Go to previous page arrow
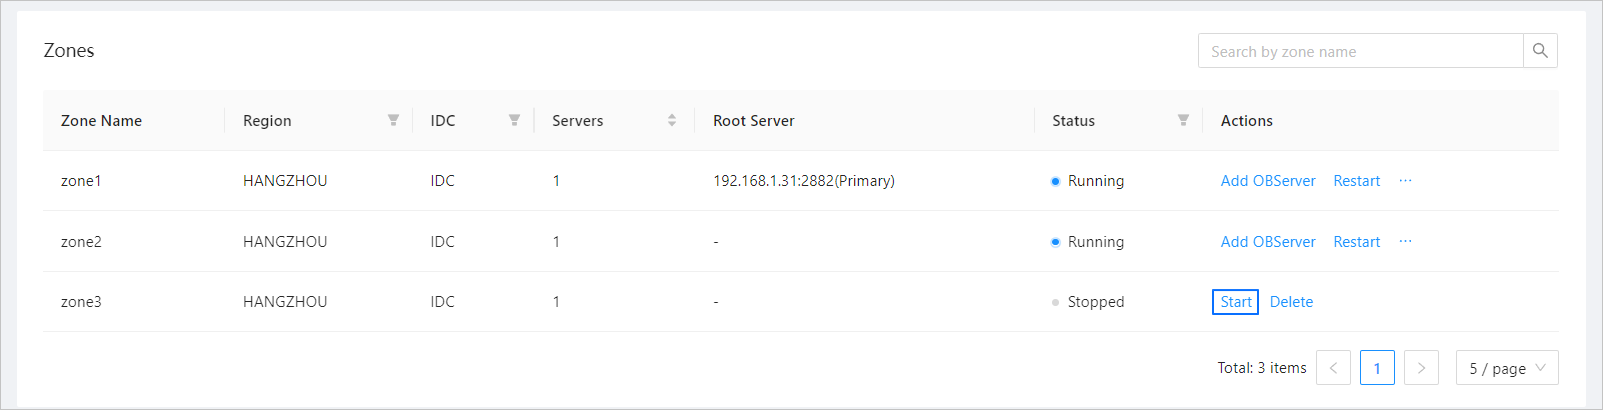The height and width of the screenshot is (410, 1603). click(1333, 368)
